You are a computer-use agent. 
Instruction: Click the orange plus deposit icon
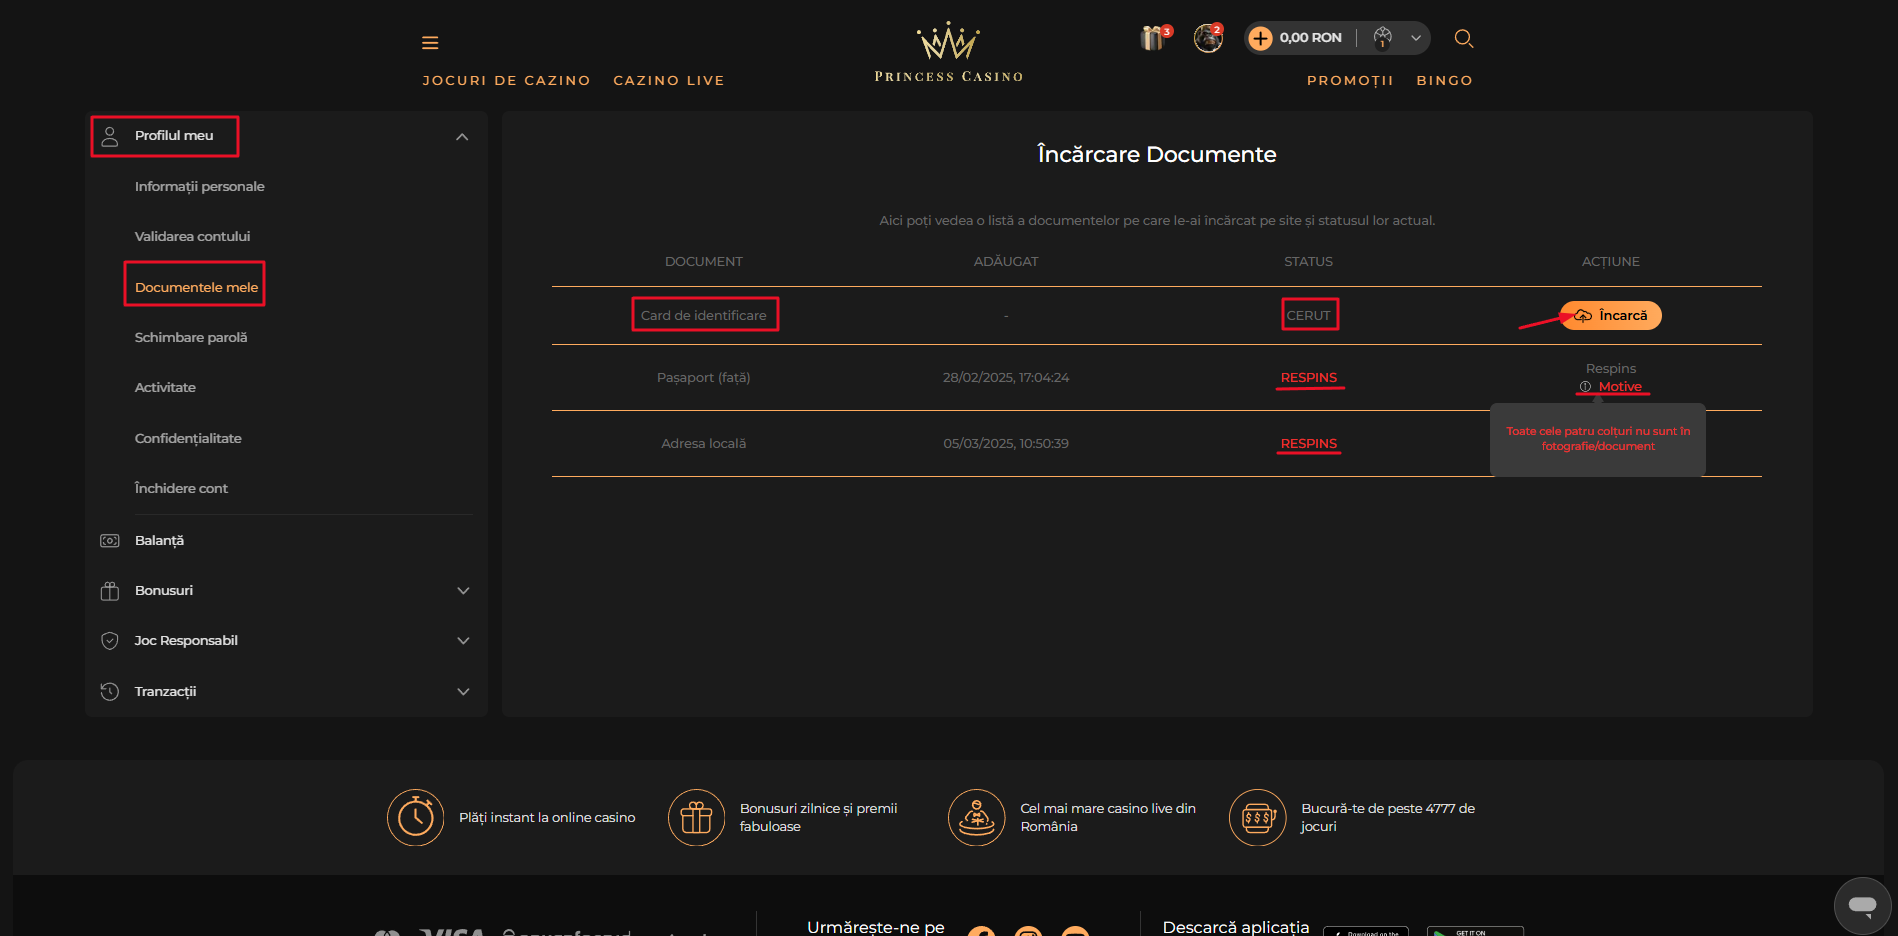[1260, 38]
